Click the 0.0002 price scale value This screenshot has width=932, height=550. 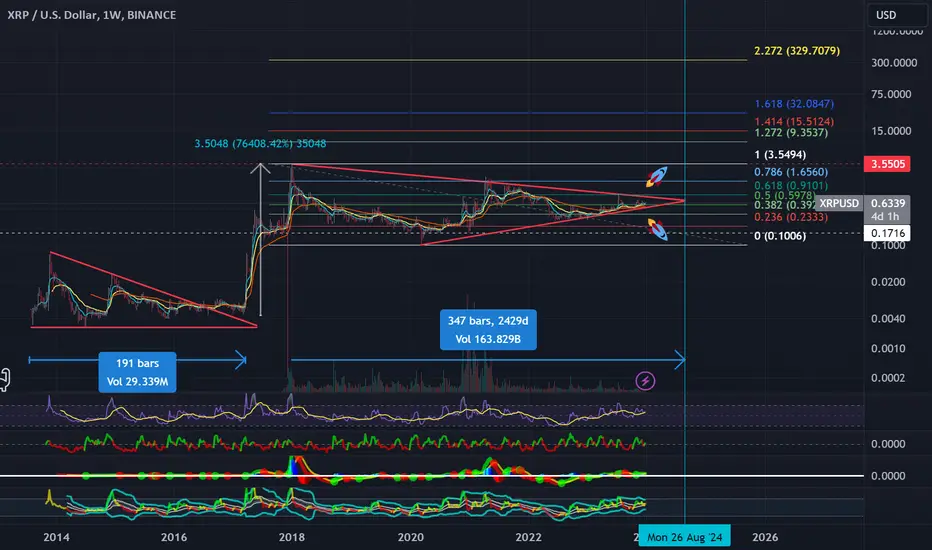[889, 378]
